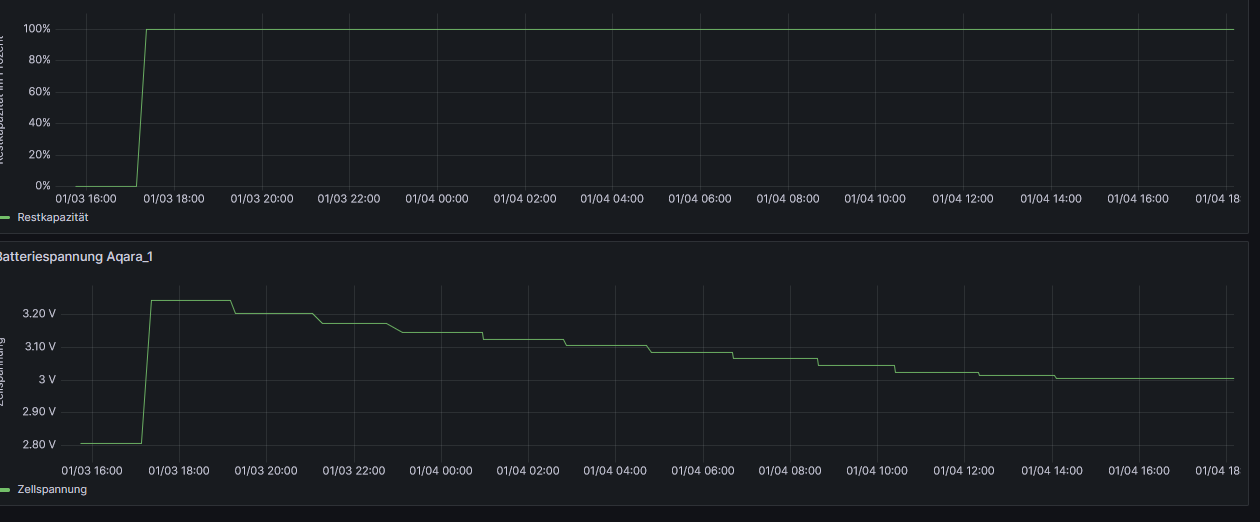Click 01/03 22:00 on the Restkapazität chart time axis
The image size is (1260, 522).
coord(349,199)
